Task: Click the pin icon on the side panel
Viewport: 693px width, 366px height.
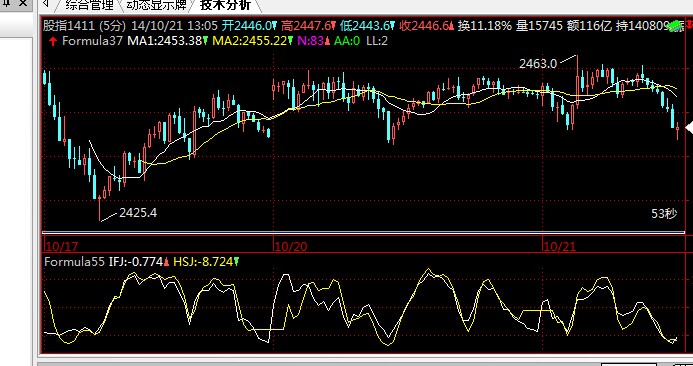Action: coord(7,4)
